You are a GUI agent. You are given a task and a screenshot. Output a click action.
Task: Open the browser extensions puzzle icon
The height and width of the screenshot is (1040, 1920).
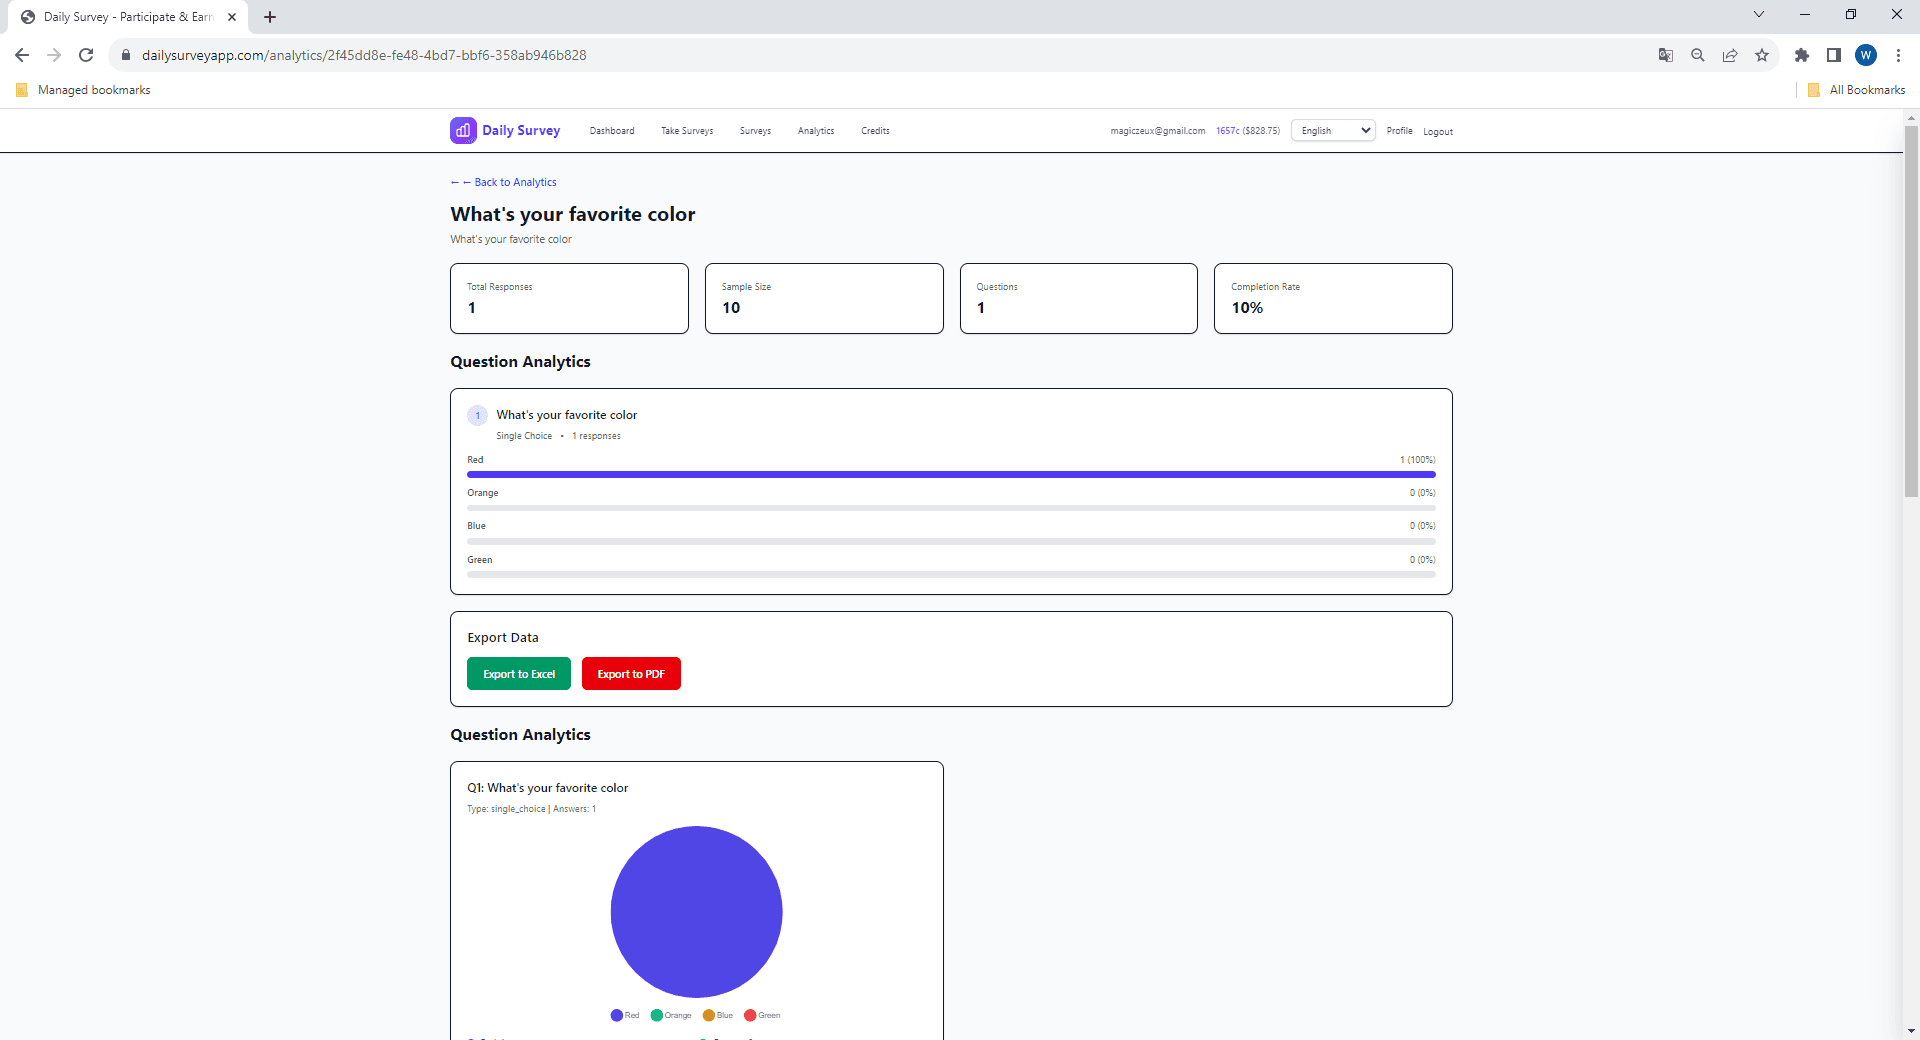[1803, 55]
